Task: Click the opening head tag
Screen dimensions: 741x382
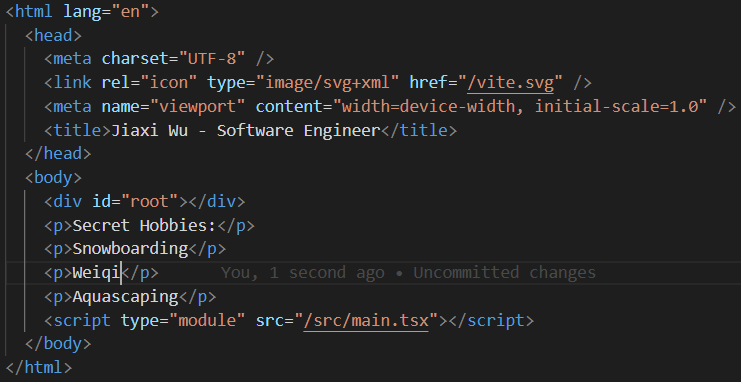Action: click(53, 35)
